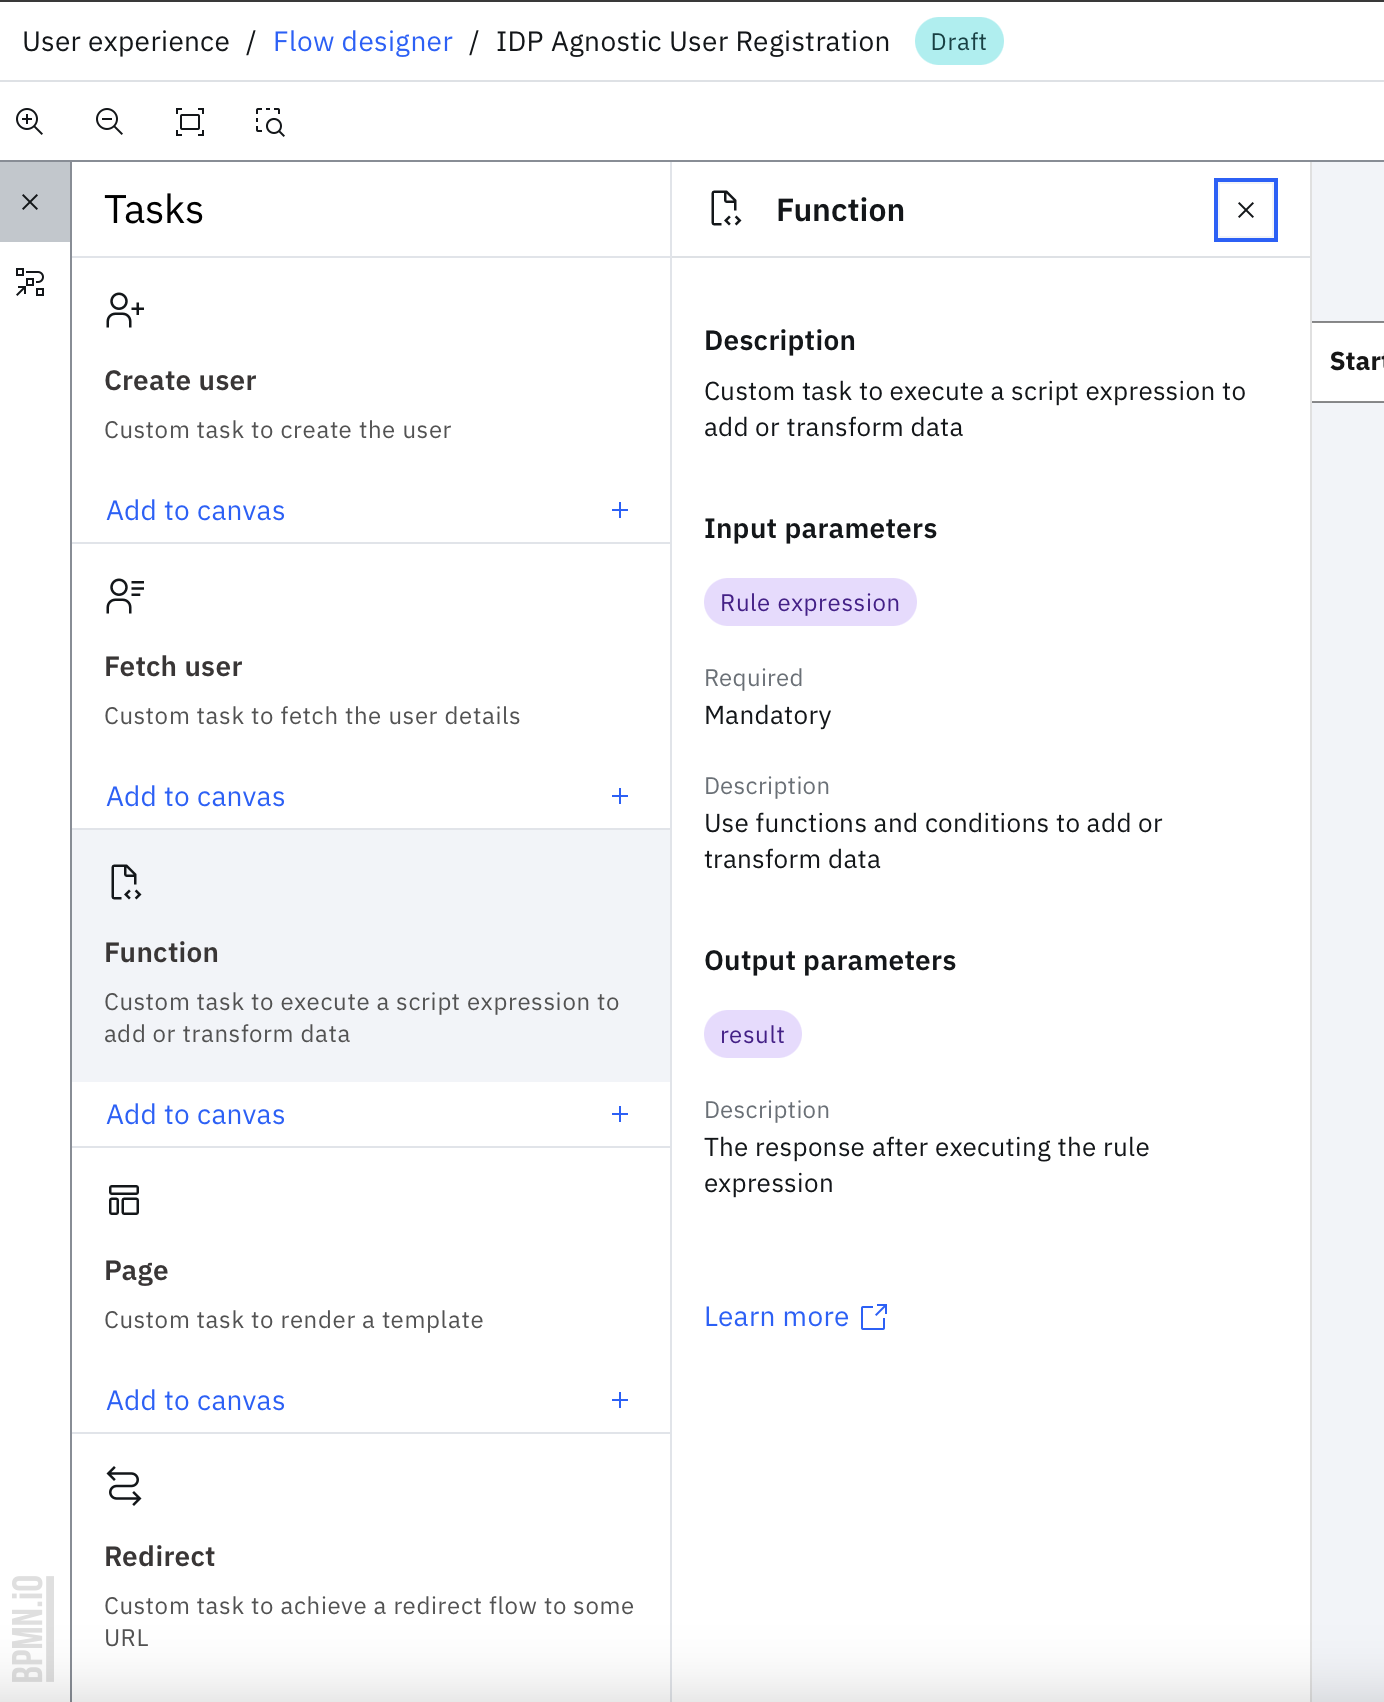This screenshot has height=1702, width=1384.
Task: Click the zoom out magnifier icon
Action: (109, 122)
